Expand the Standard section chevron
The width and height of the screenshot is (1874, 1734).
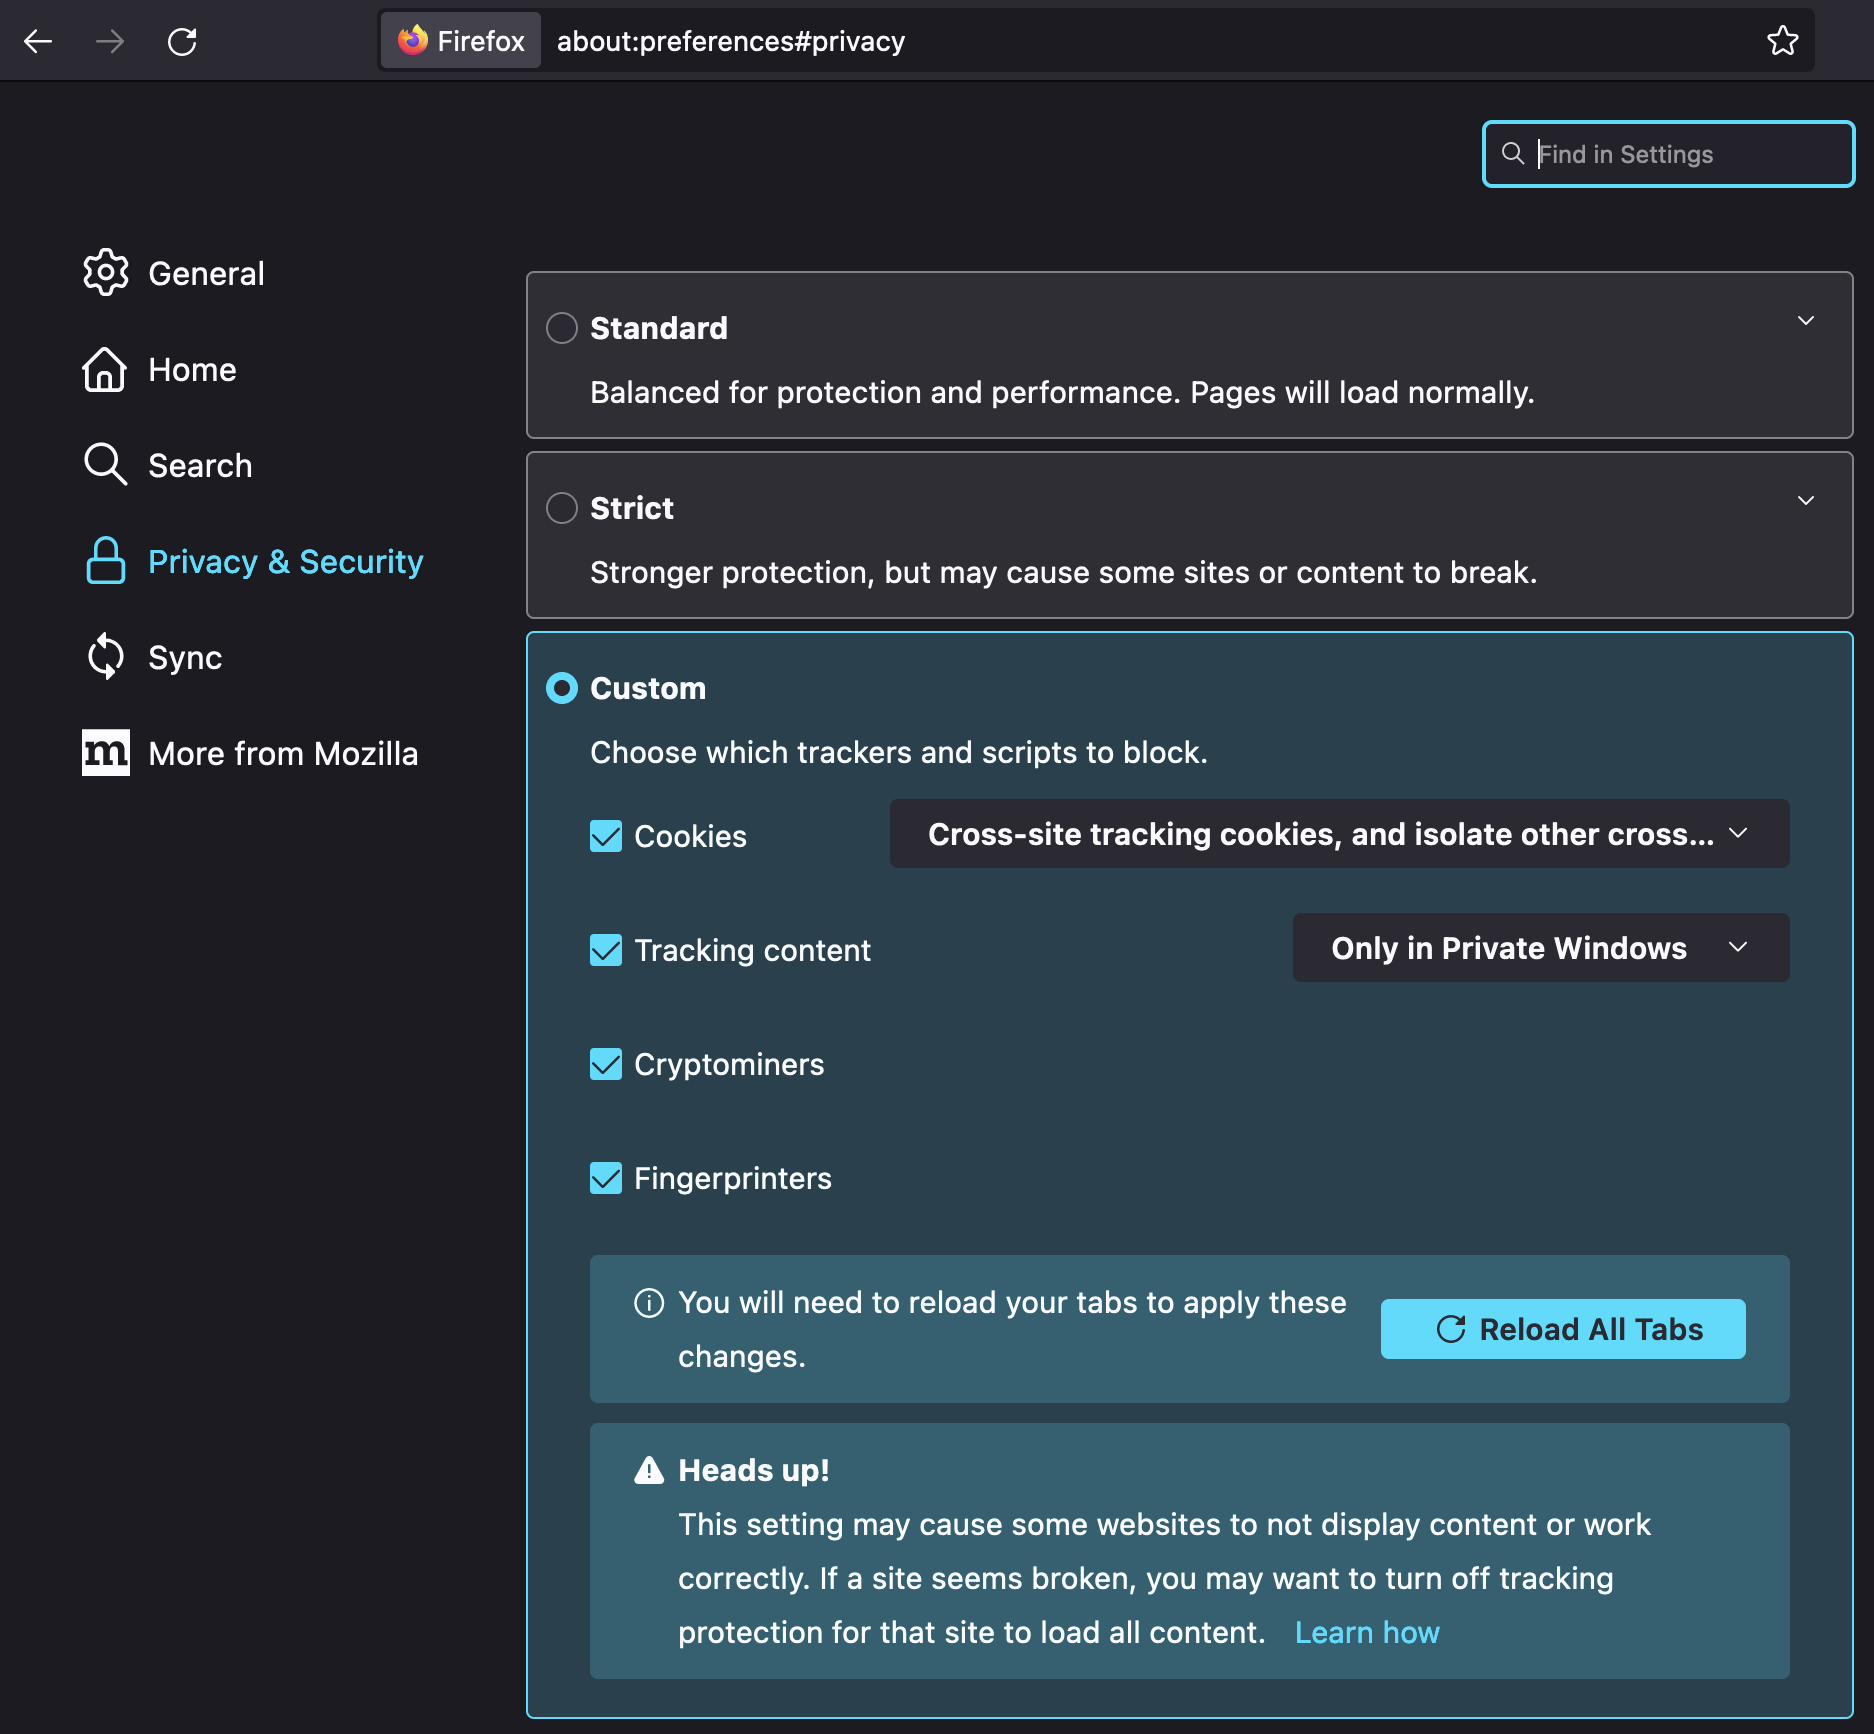[1806, 321]
